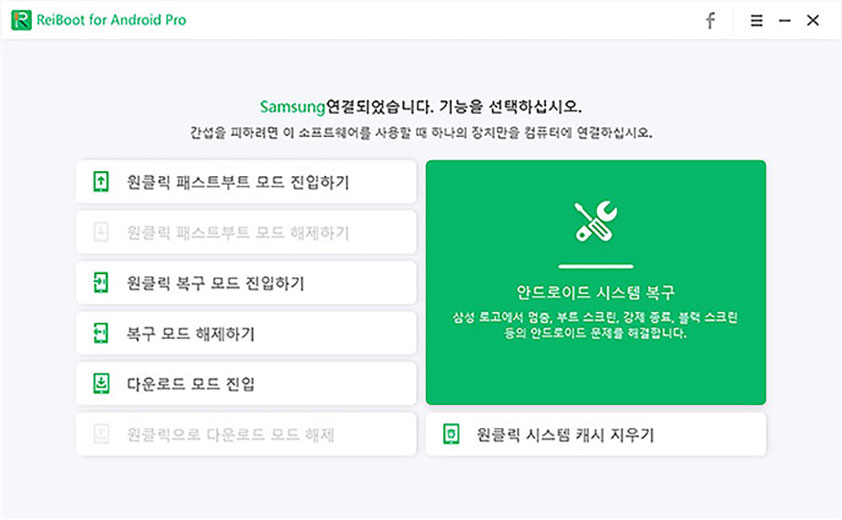Viewport: 842px width, 520px height.
Task: Click the download mode enter icon
Action: 101,384
